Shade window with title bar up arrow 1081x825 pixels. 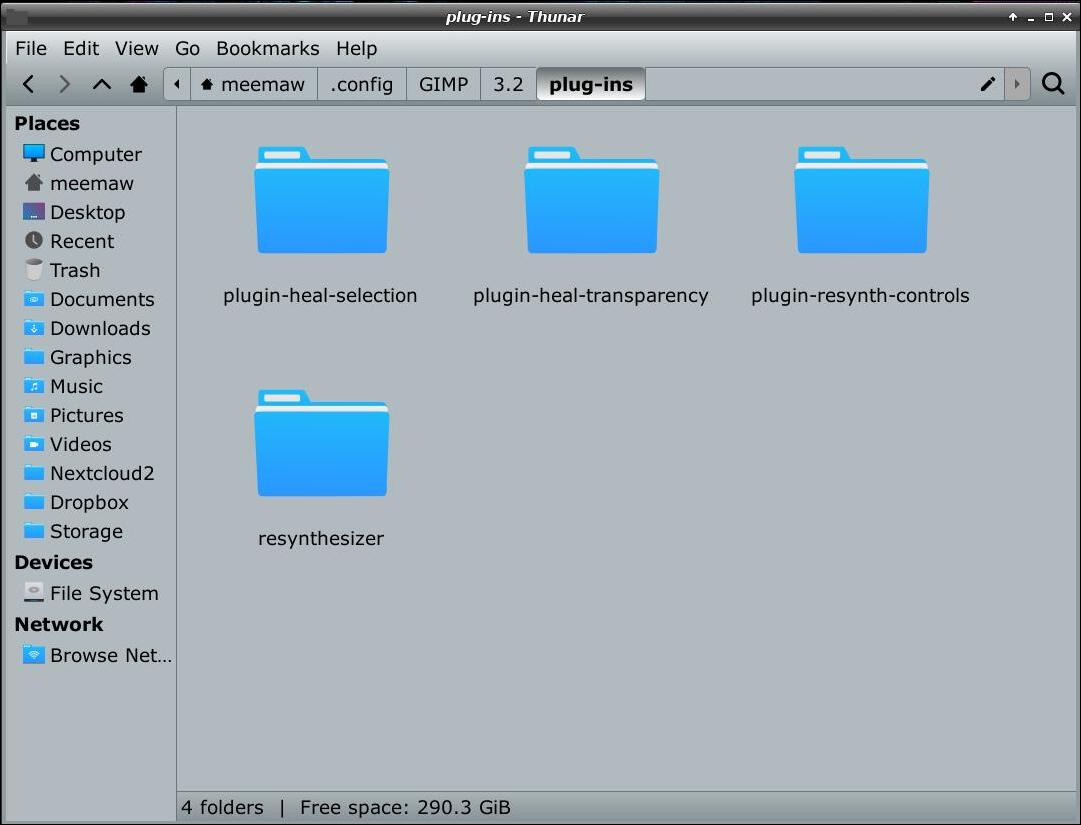1013,17
